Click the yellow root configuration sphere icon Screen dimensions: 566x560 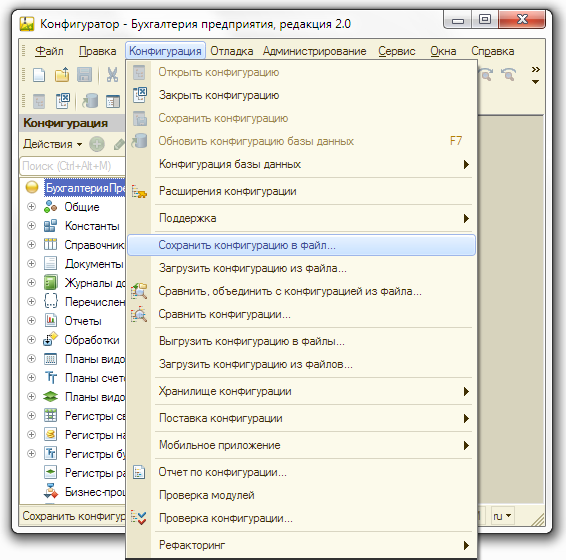(32, 187)
